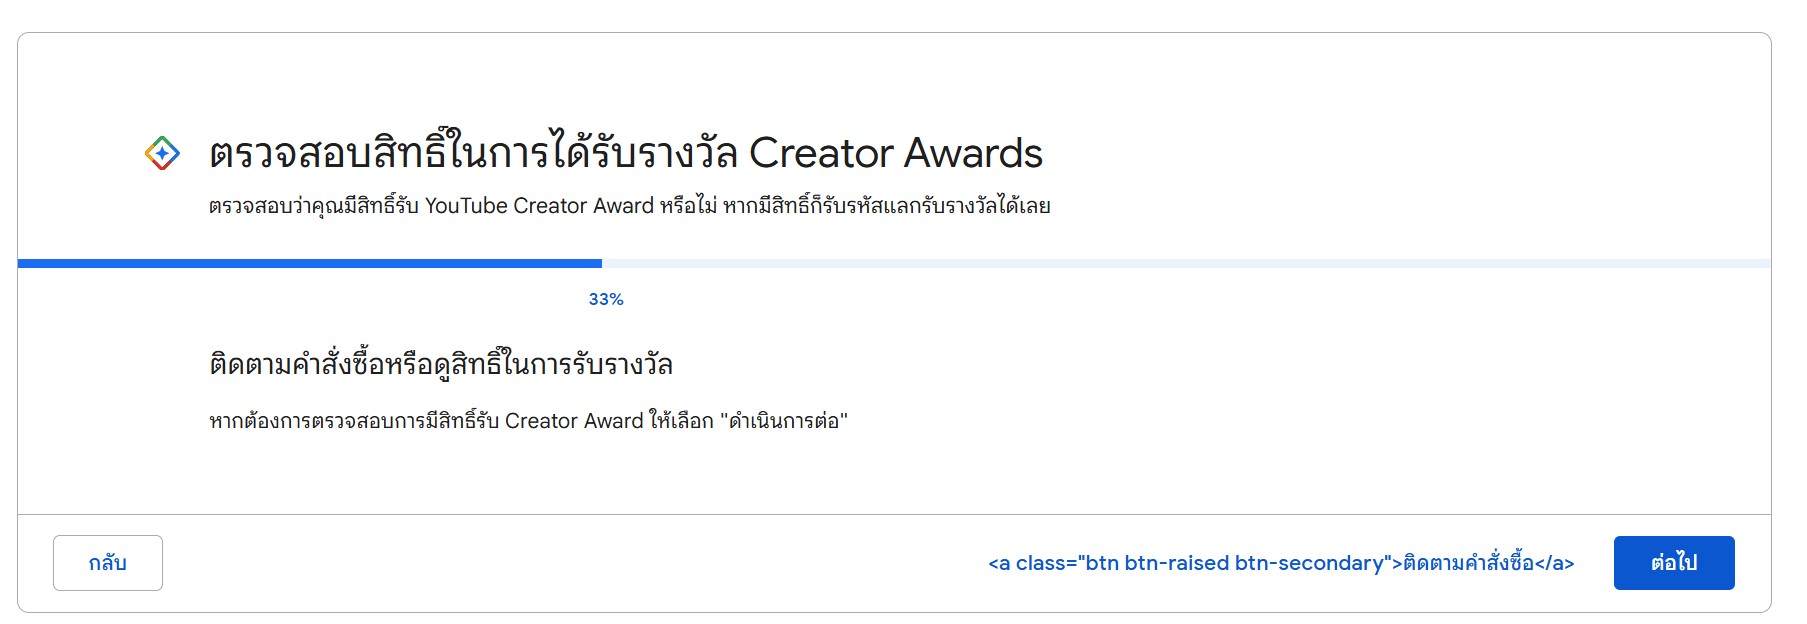Click the closing </a> tag text
Viewport: 1807px width, 624px height.
pyautogui.click(x=1555, y=563)
